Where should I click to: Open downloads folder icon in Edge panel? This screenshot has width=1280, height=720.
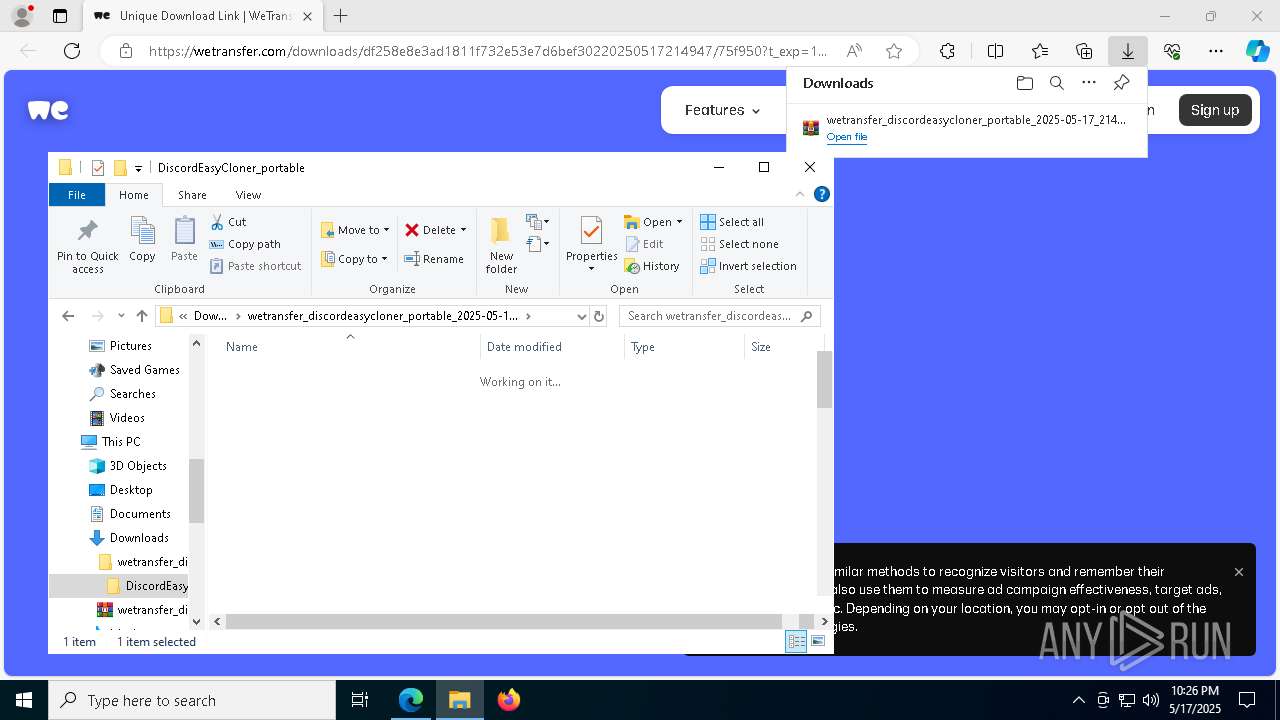click(1024, 83)
